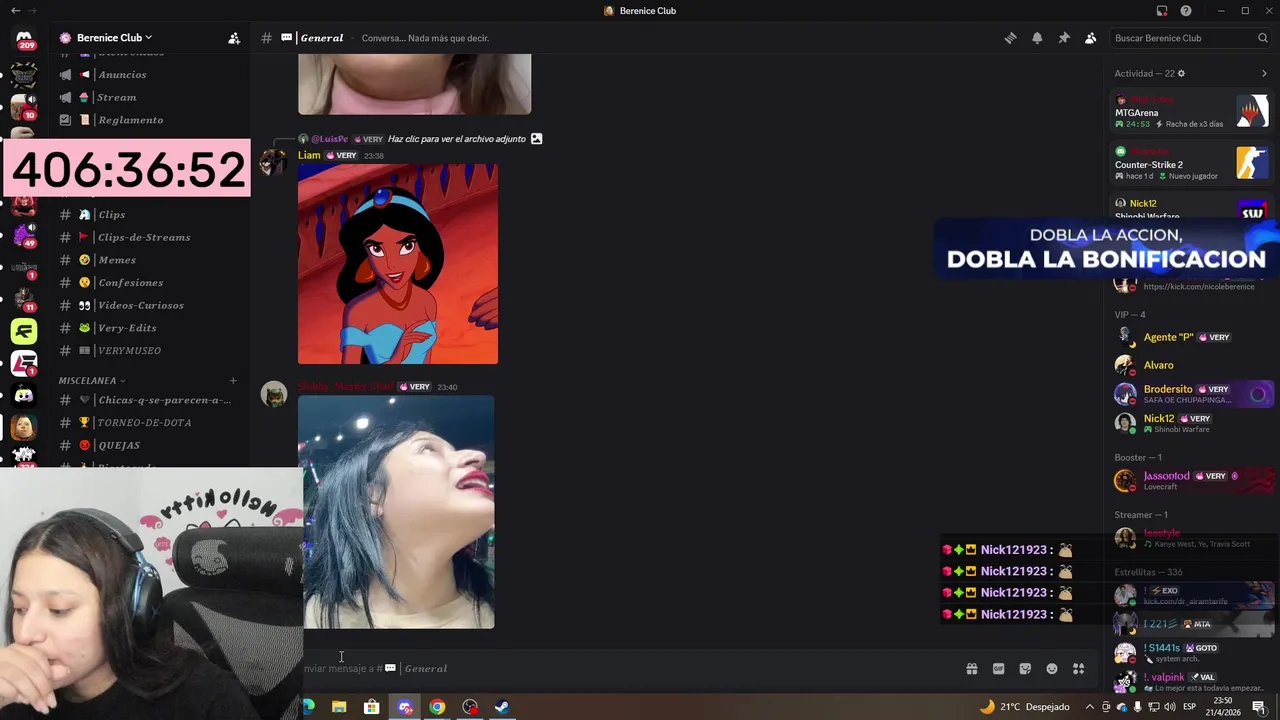This screenshot has height=720, width=1280.
Task: Open the gift icon in message bar
Action: (971, 669)
